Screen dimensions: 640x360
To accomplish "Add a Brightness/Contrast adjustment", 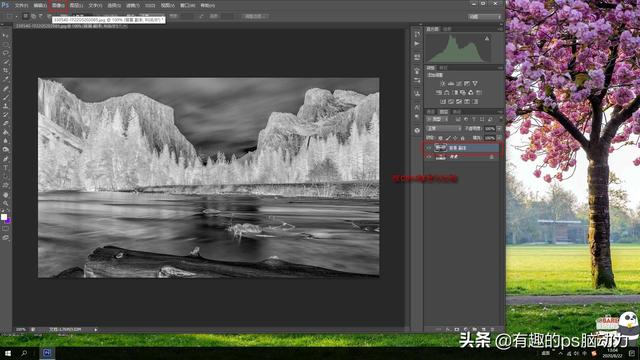I will coord(442,83).
